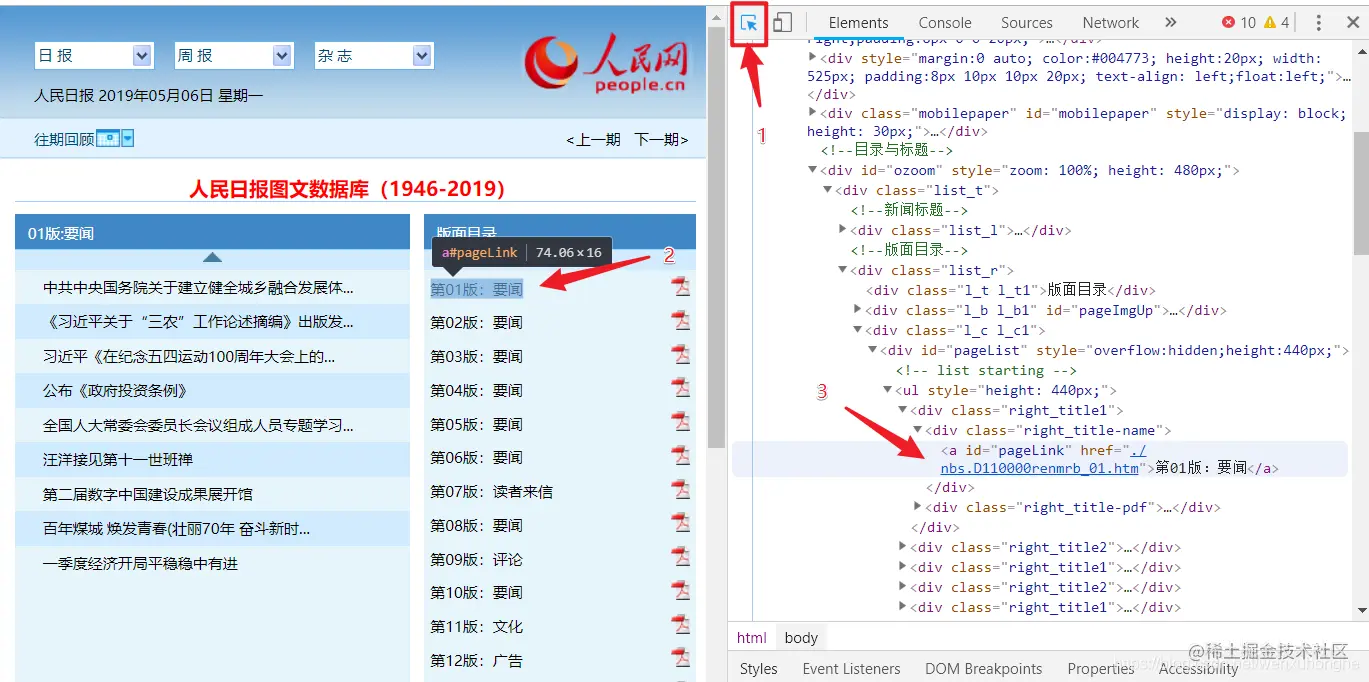Open PDF icon for 第08版：要闻

pos(681,524)
